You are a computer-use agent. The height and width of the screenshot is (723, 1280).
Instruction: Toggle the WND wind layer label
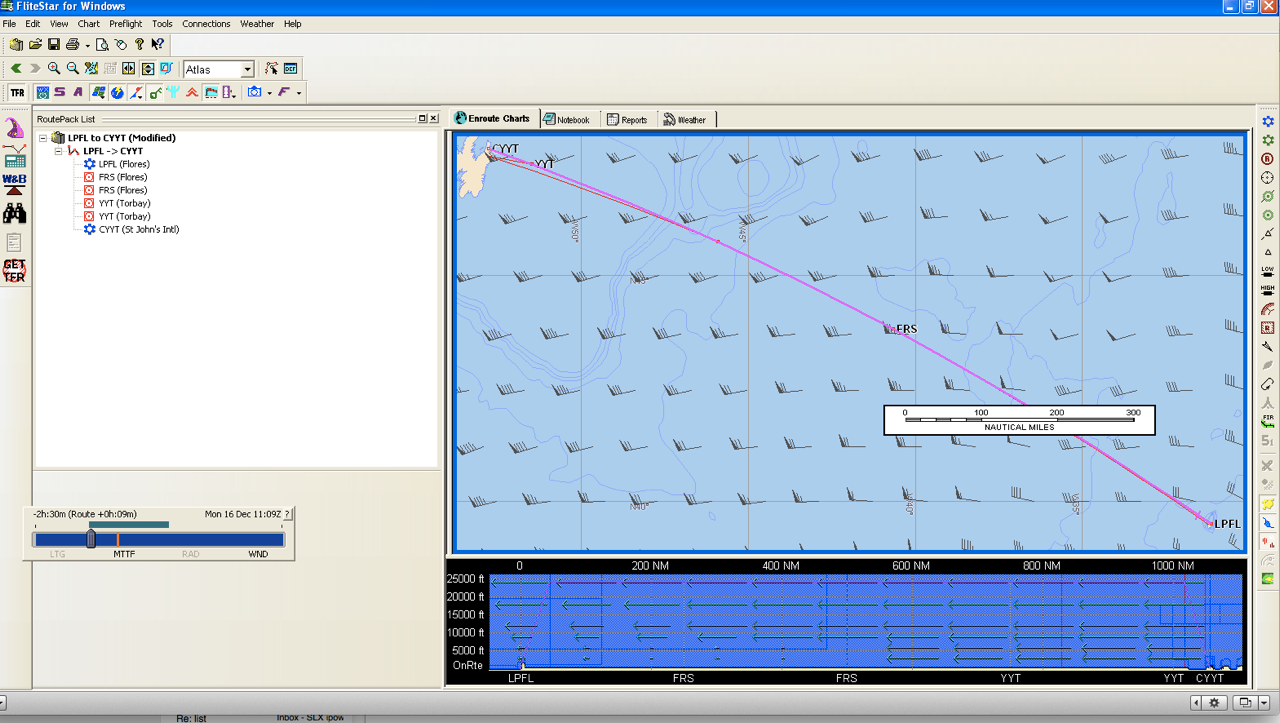point(258,554)
